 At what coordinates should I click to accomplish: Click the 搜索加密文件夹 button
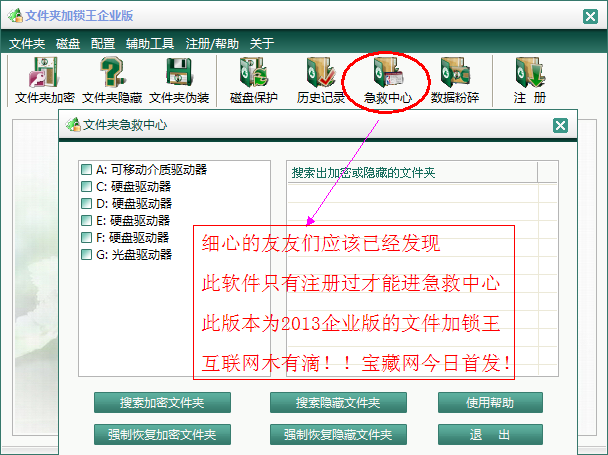(x=162, y=403)
